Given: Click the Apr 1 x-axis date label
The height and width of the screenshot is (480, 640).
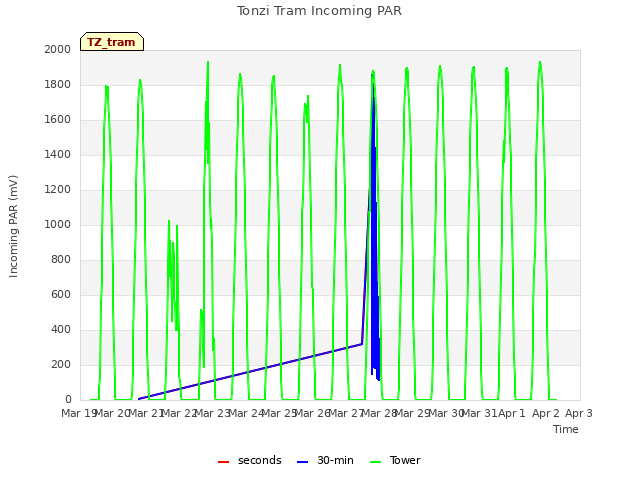Looking at the screenshot, I should click(512, 413).
